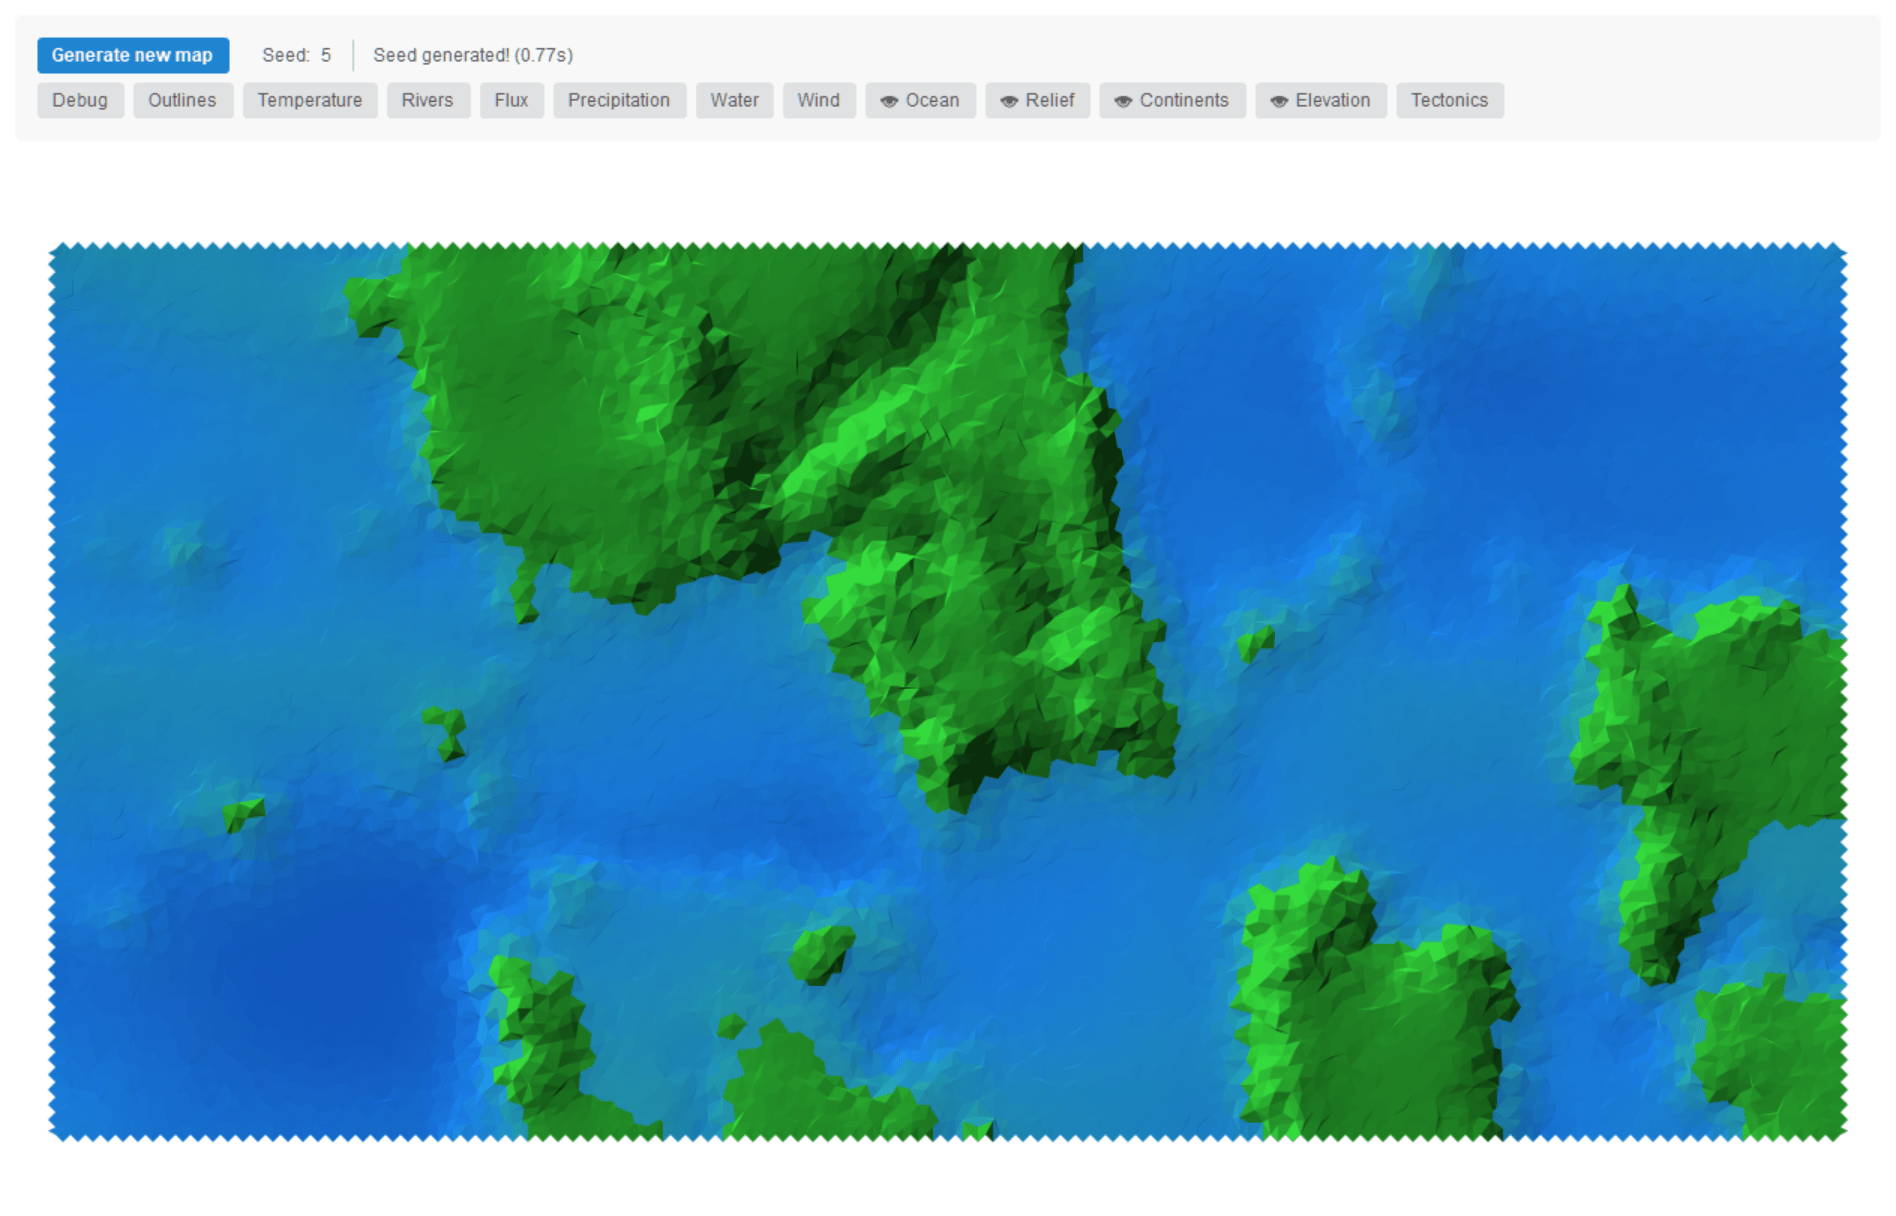This screenshot has width=1896, height=1216.
Task: Toggle the Debug layer
Action: click(80, 100)
